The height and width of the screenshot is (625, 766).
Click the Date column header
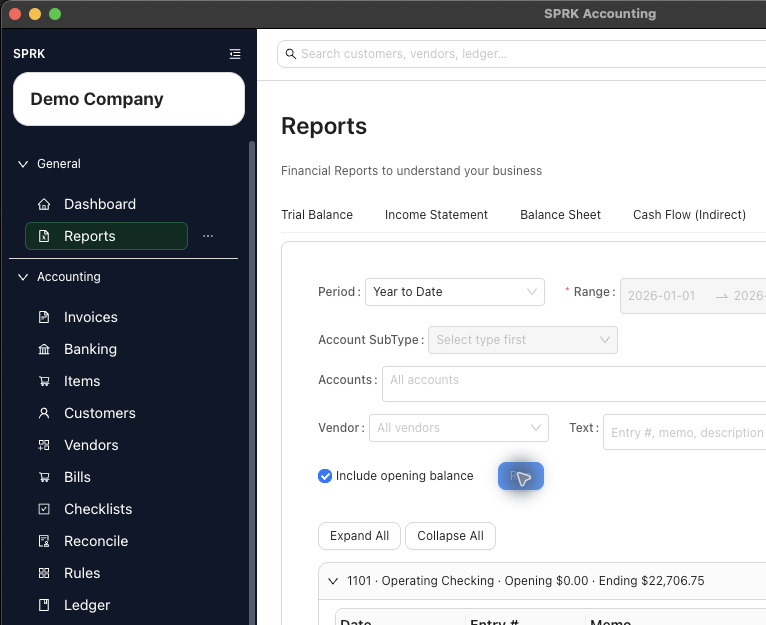click(356, 622)
